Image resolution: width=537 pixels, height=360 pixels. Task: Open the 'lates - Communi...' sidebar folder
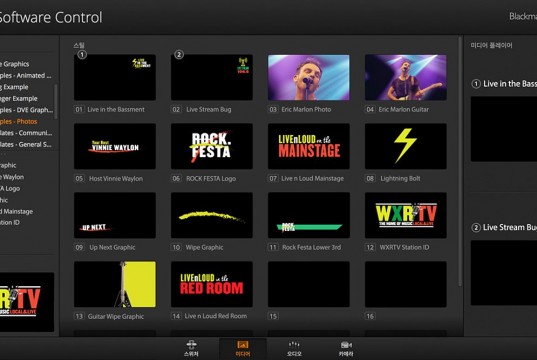(26, 133)
